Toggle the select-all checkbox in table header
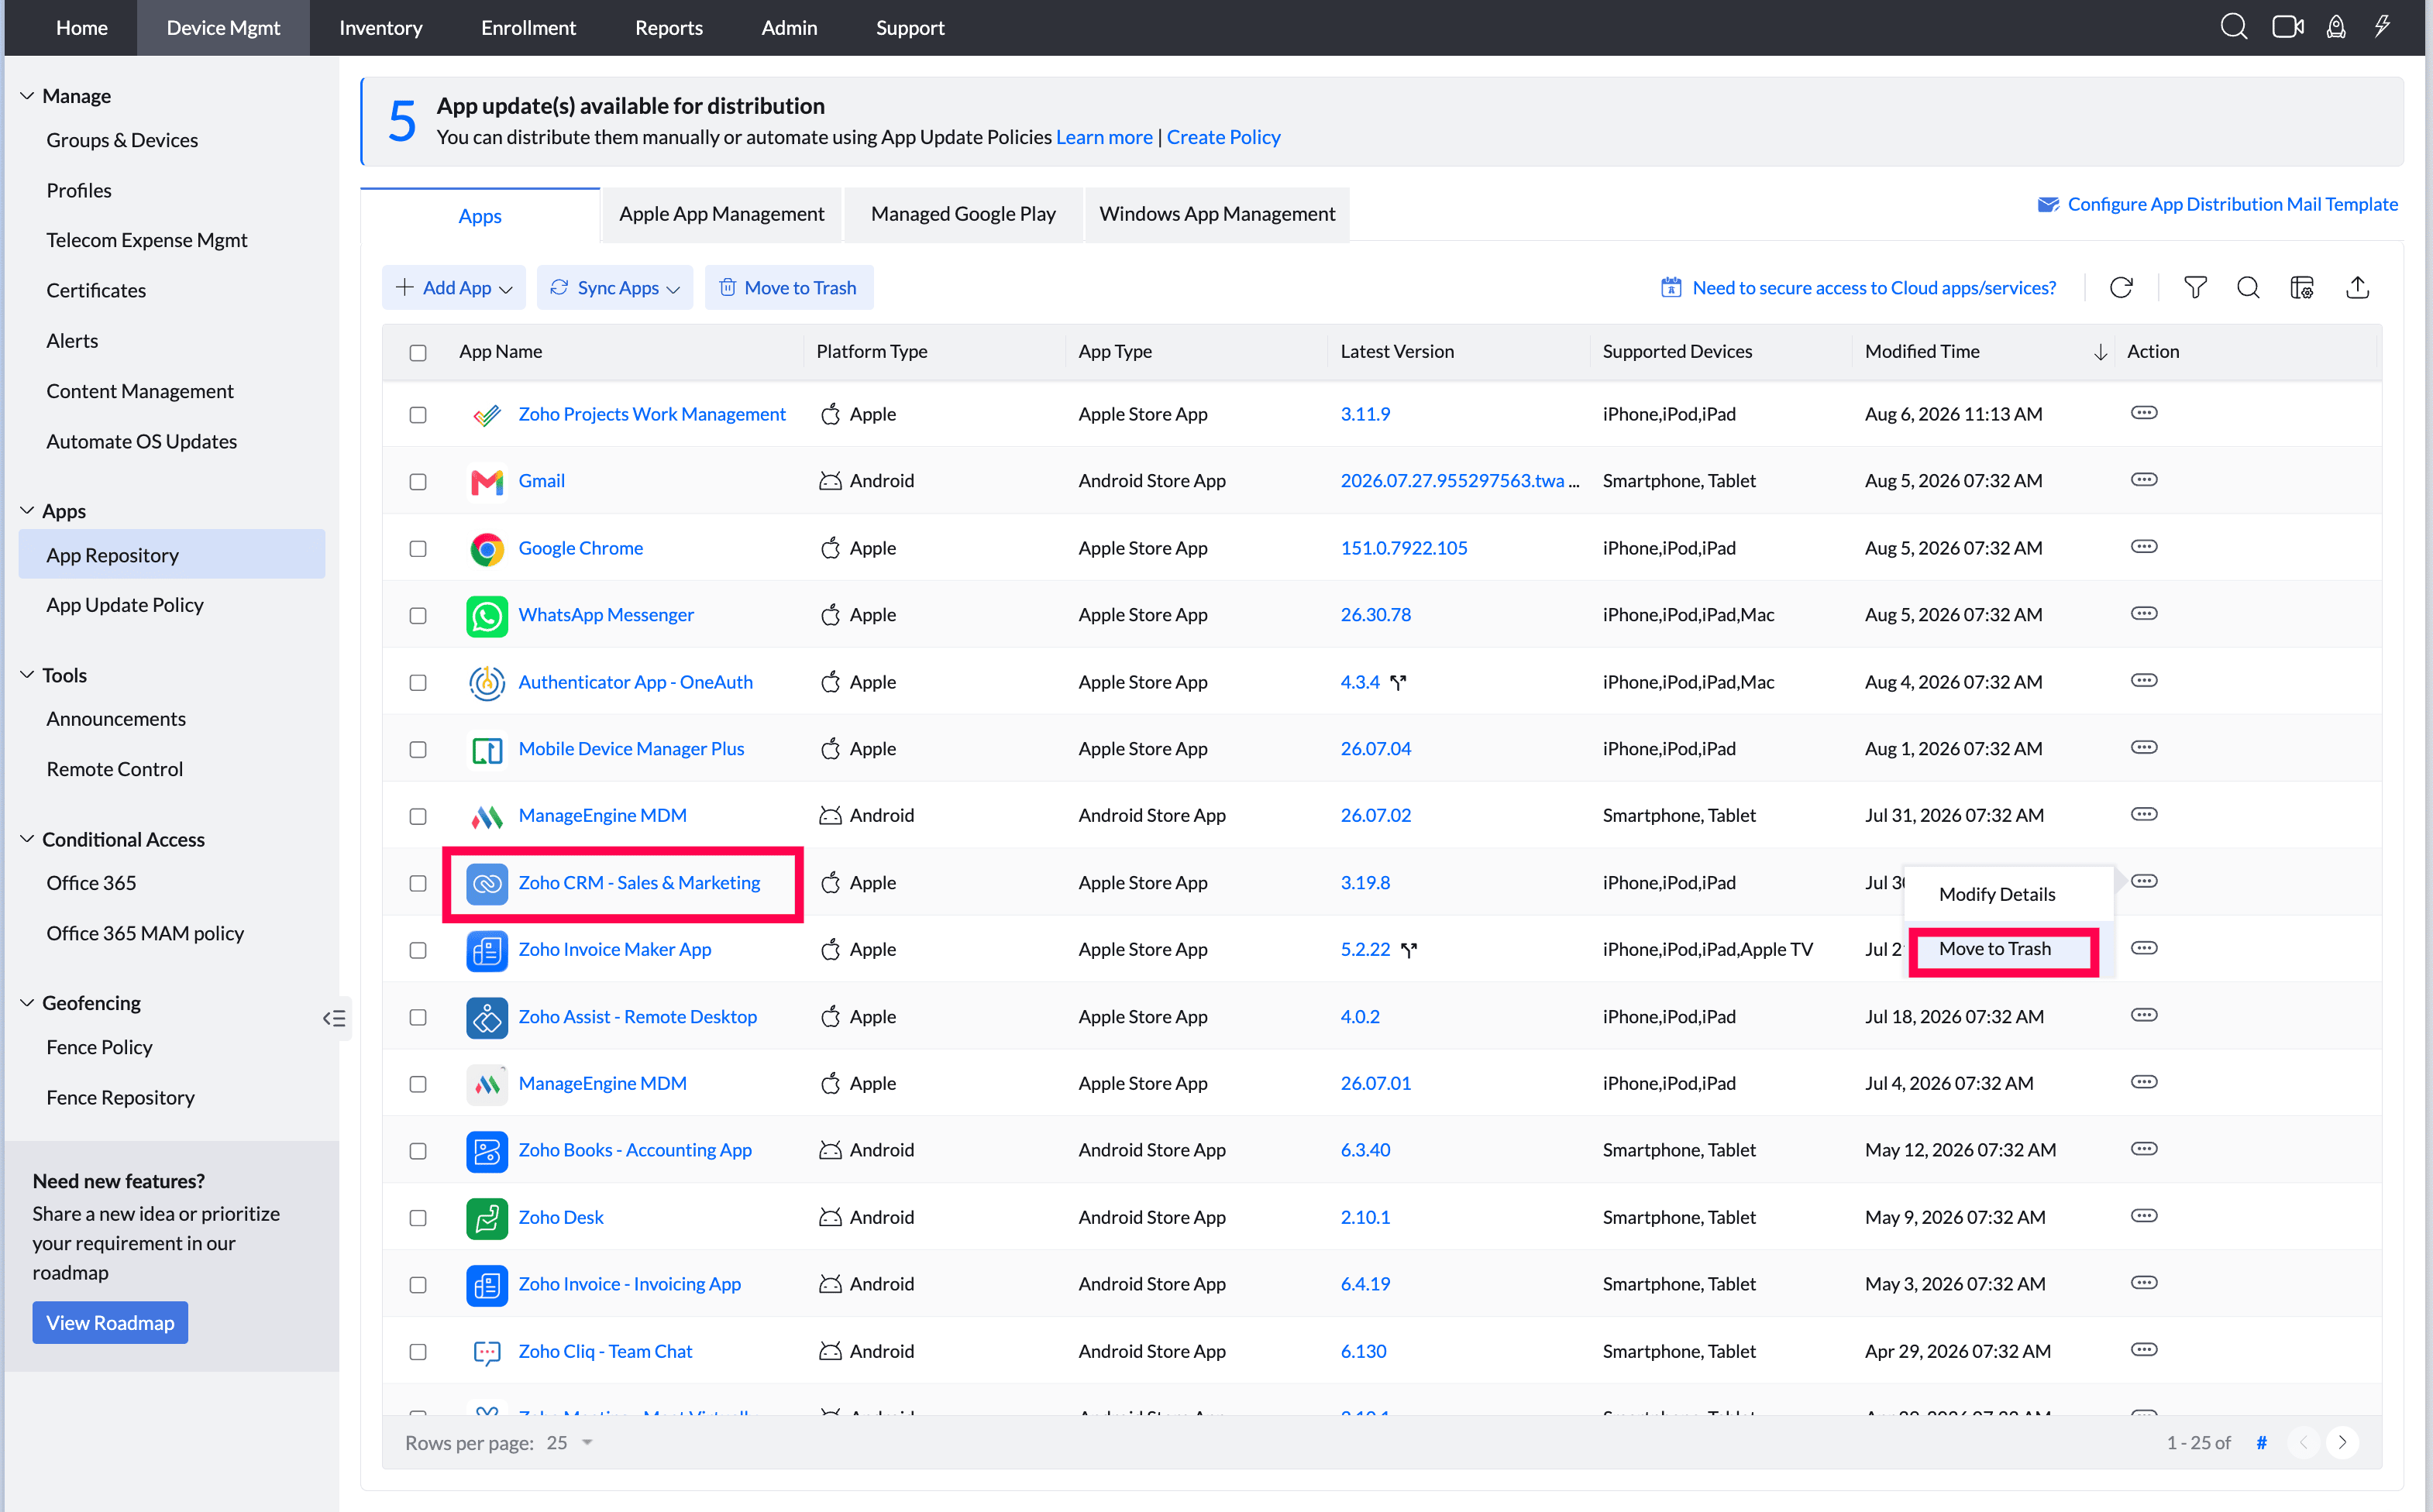 point(418,353)
